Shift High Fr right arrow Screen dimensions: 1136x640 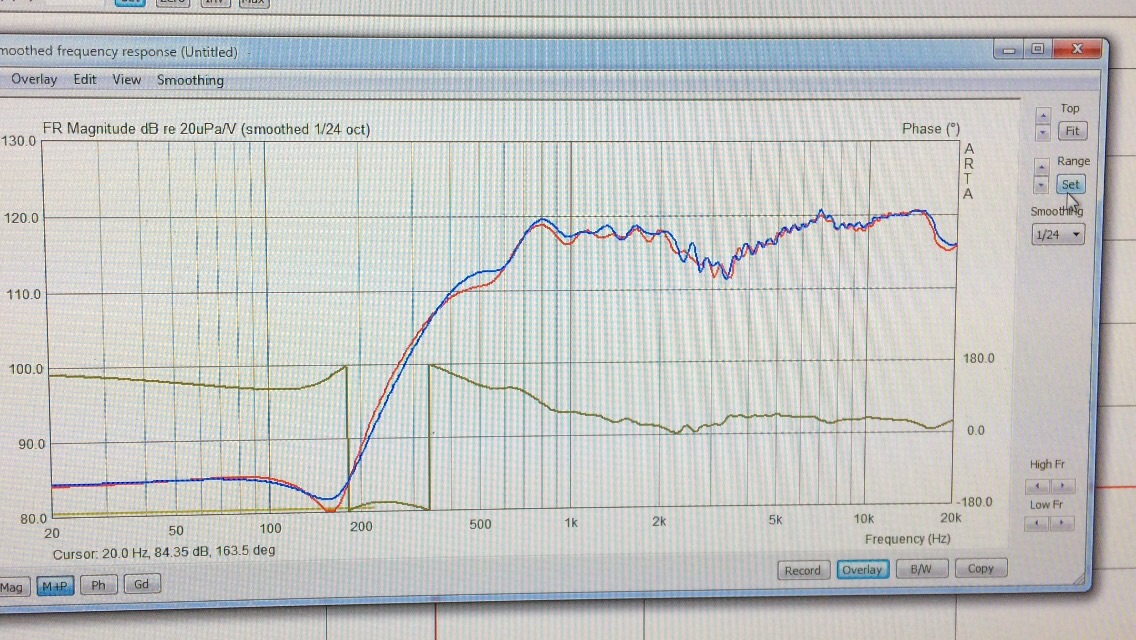[x=1062, y=486]
